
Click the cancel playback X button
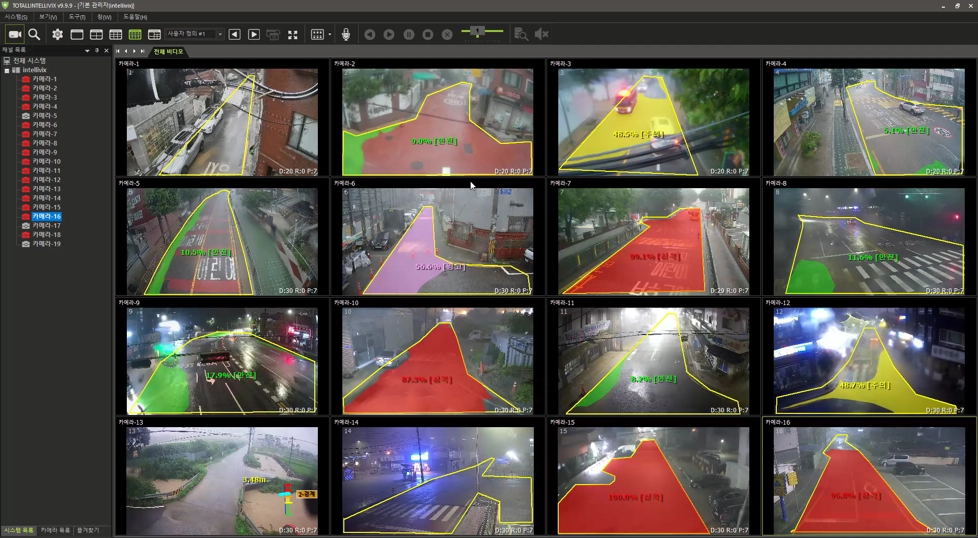(447, 34)
